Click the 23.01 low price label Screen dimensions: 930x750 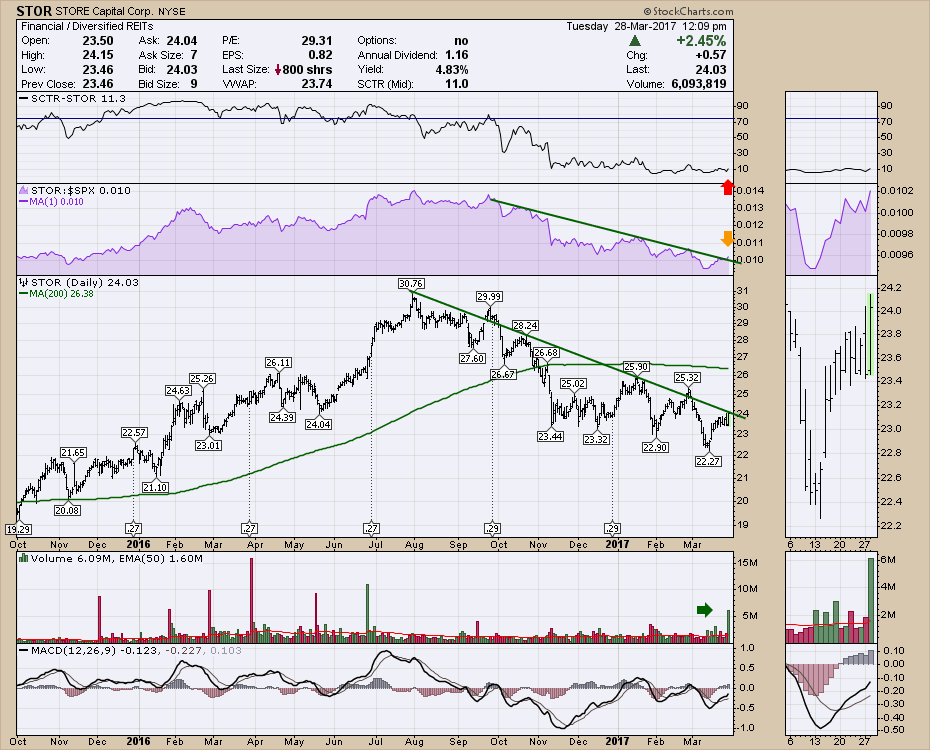208,445
